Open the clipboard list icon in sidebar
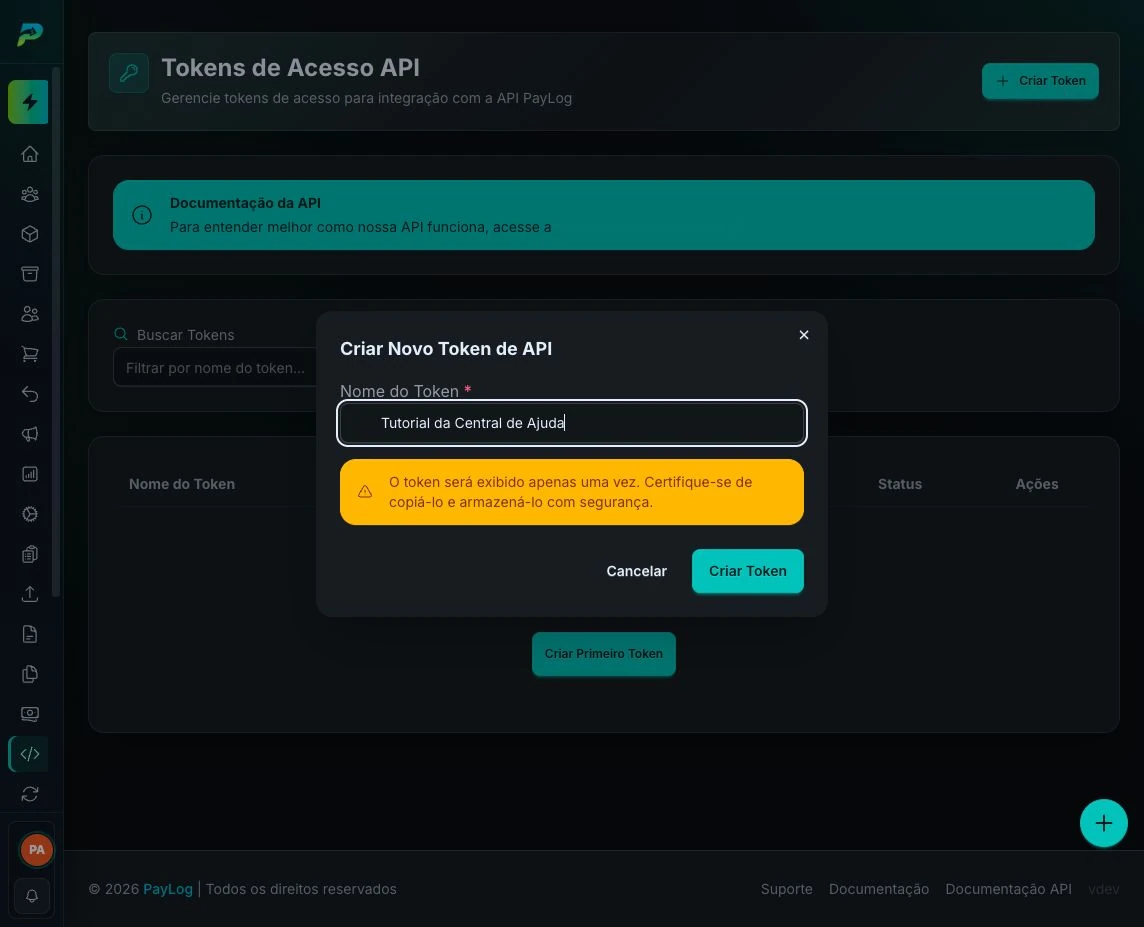Image resolution: width=1144 pixels, height=927 pixels. (30, 554)
